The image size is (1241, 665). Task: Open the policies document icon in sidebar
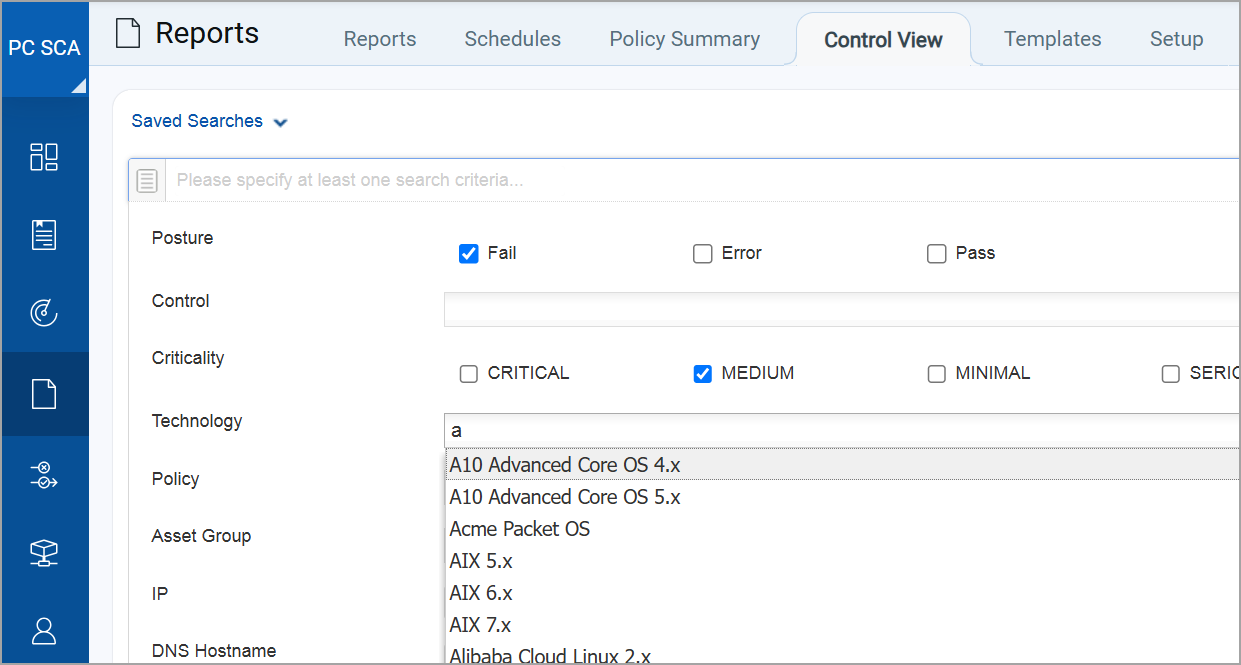44,235
